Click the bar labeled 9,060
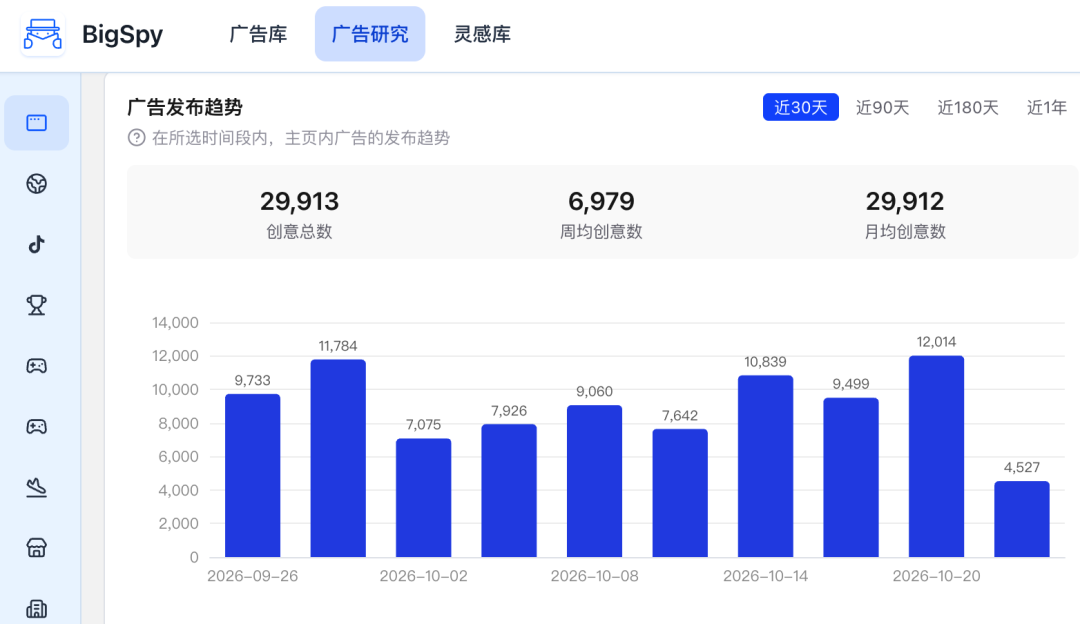1080x624 pixels. [x=594, y=481]
